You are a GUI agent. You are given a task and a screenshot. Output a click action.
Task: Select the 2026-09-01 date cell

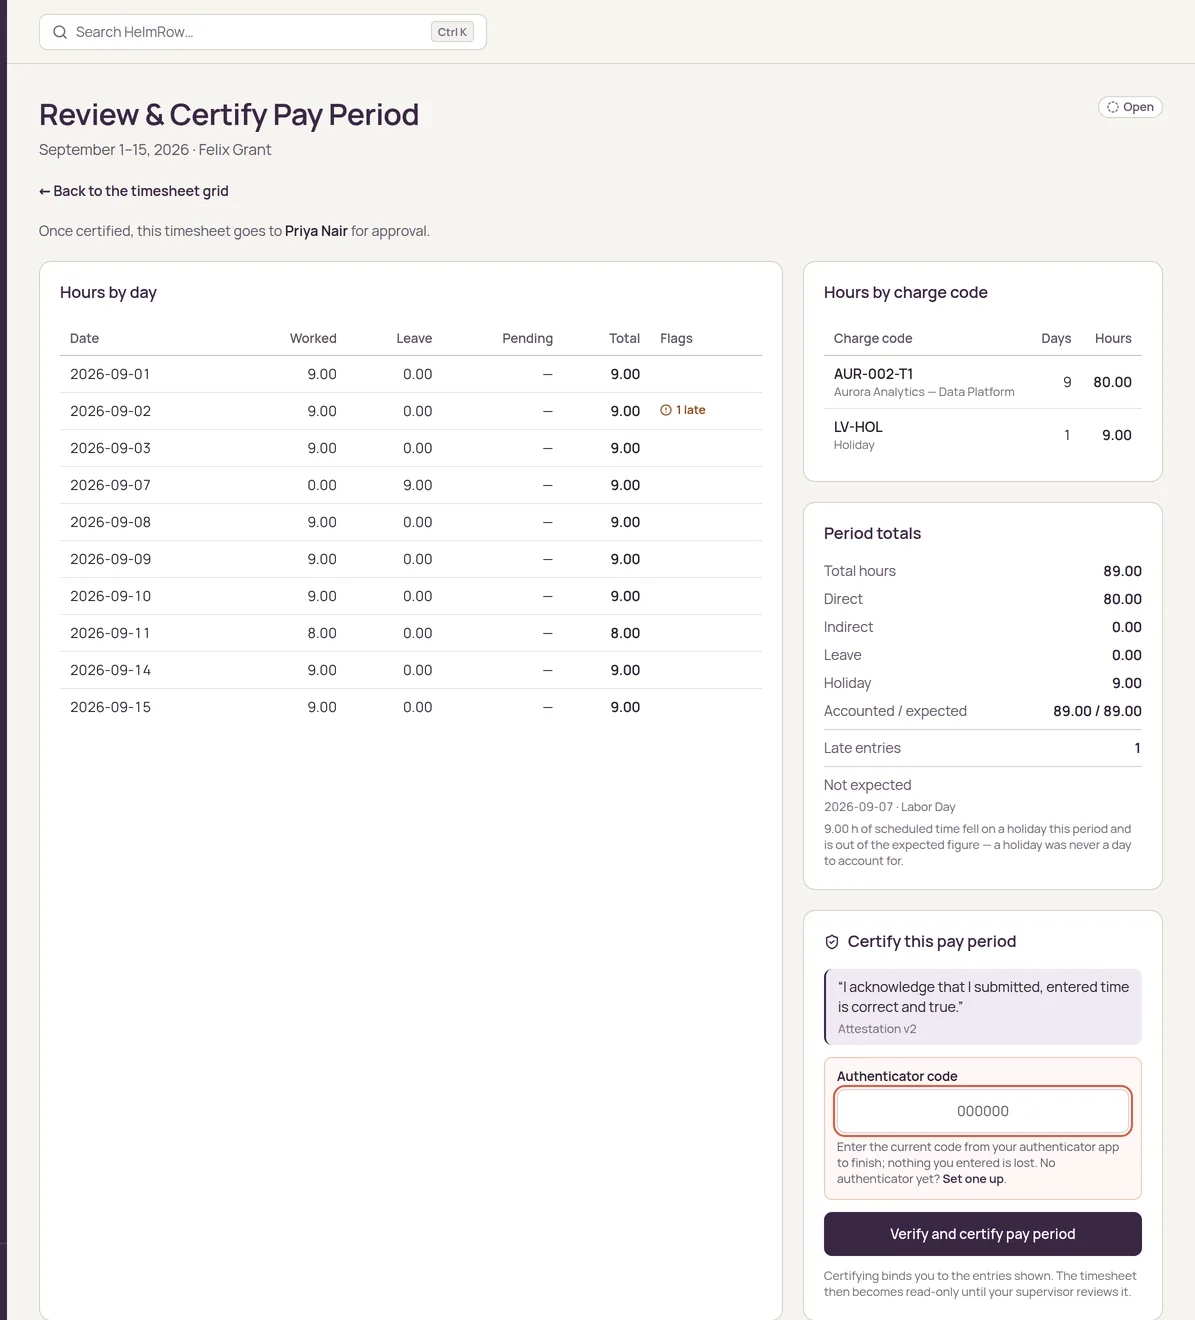(110, 374)
